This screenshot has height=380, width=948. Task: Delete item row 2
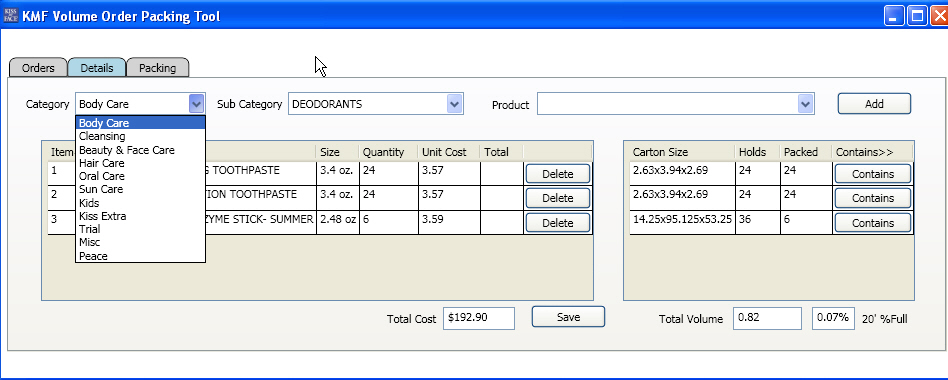point(557,198)
